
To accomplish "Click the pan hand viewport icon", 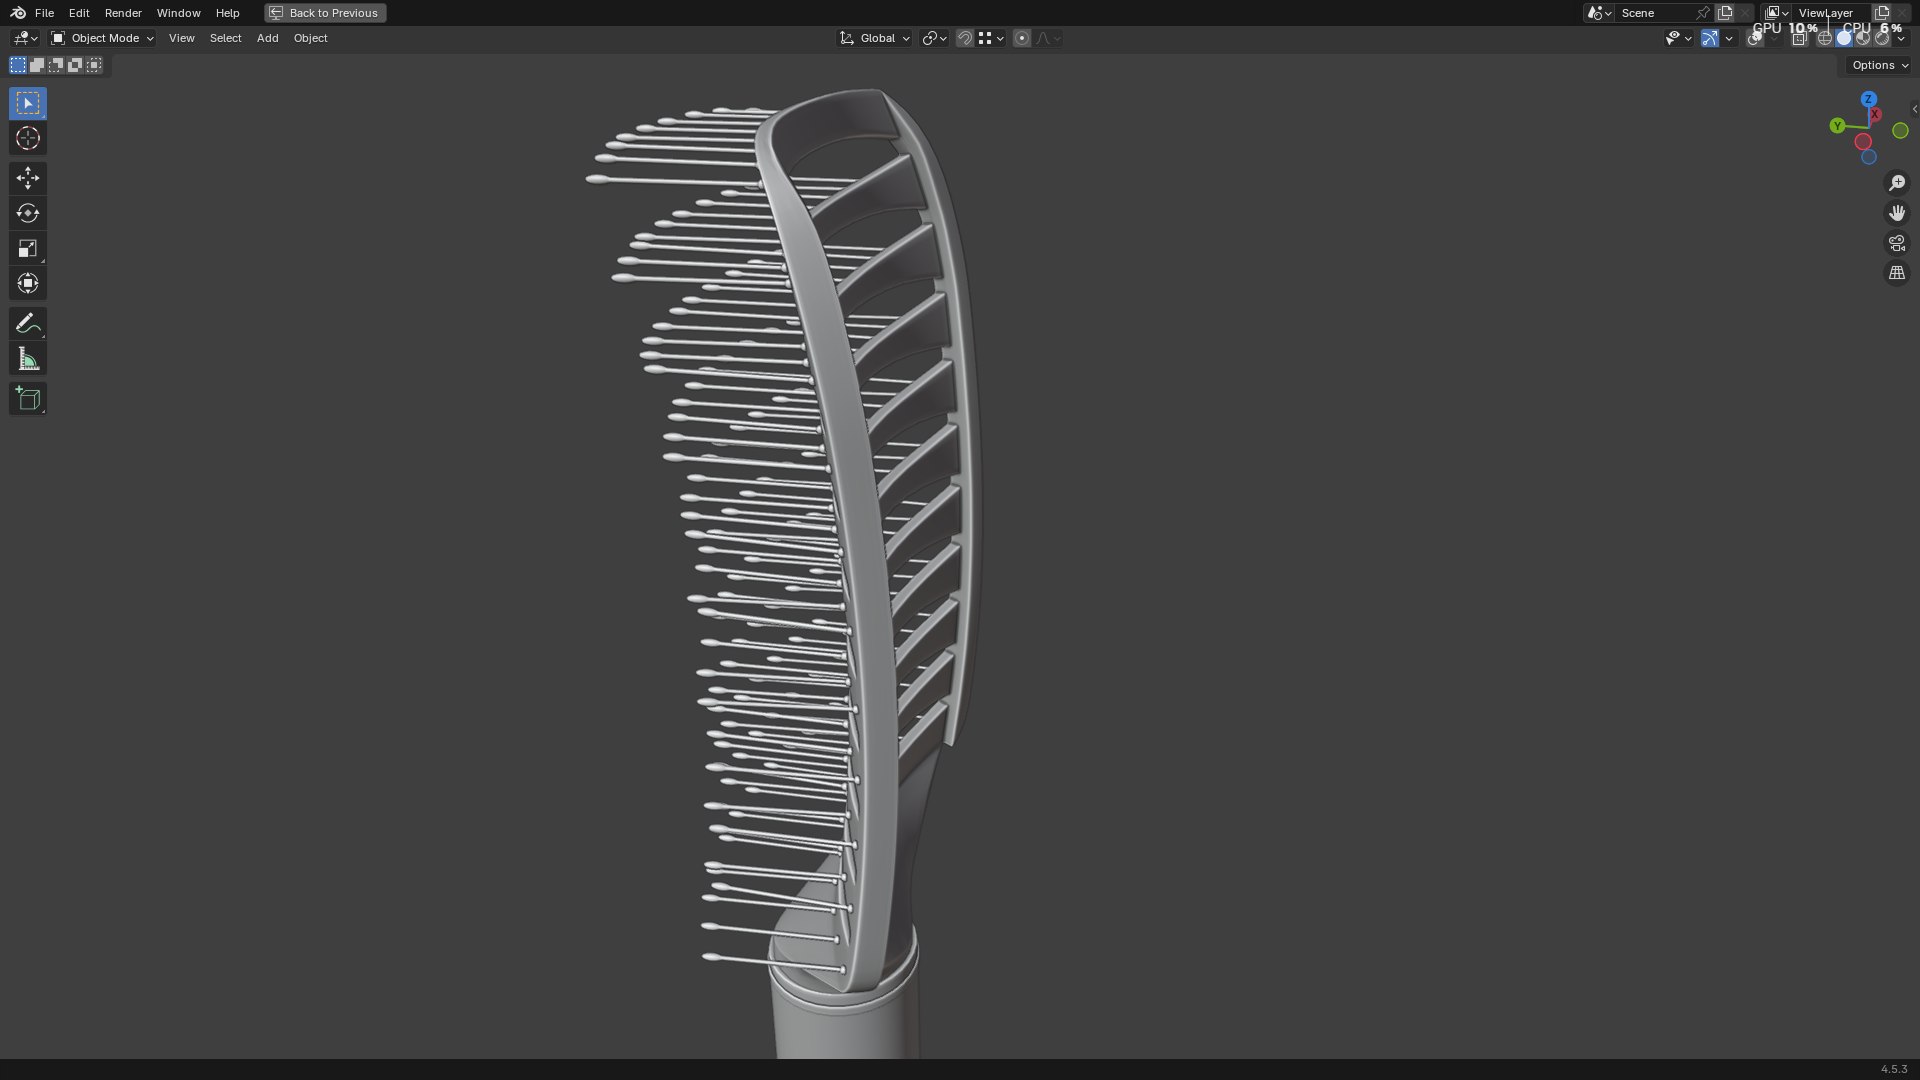I will (1897, 213).
